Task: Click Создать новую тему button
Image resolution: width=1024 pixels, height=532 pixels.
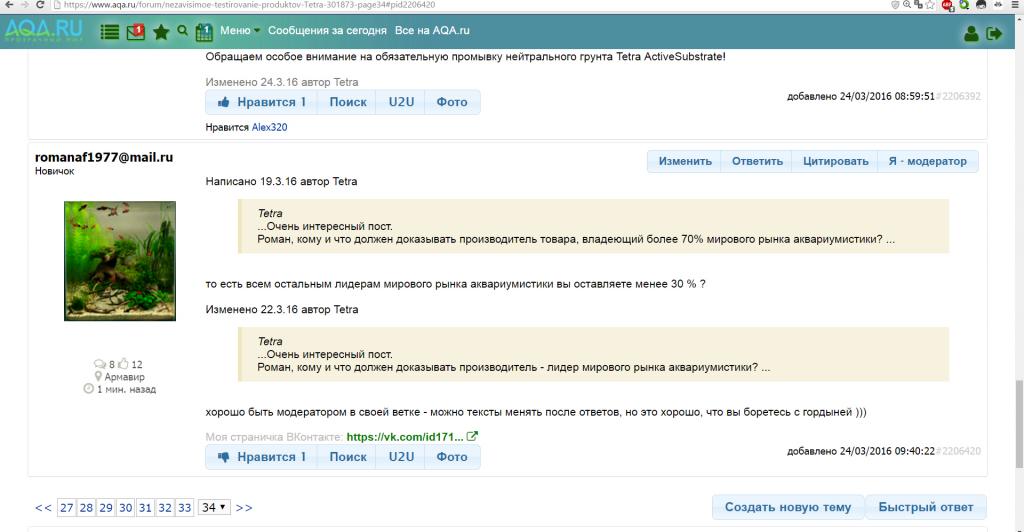Action: click(x=788, y=507)
